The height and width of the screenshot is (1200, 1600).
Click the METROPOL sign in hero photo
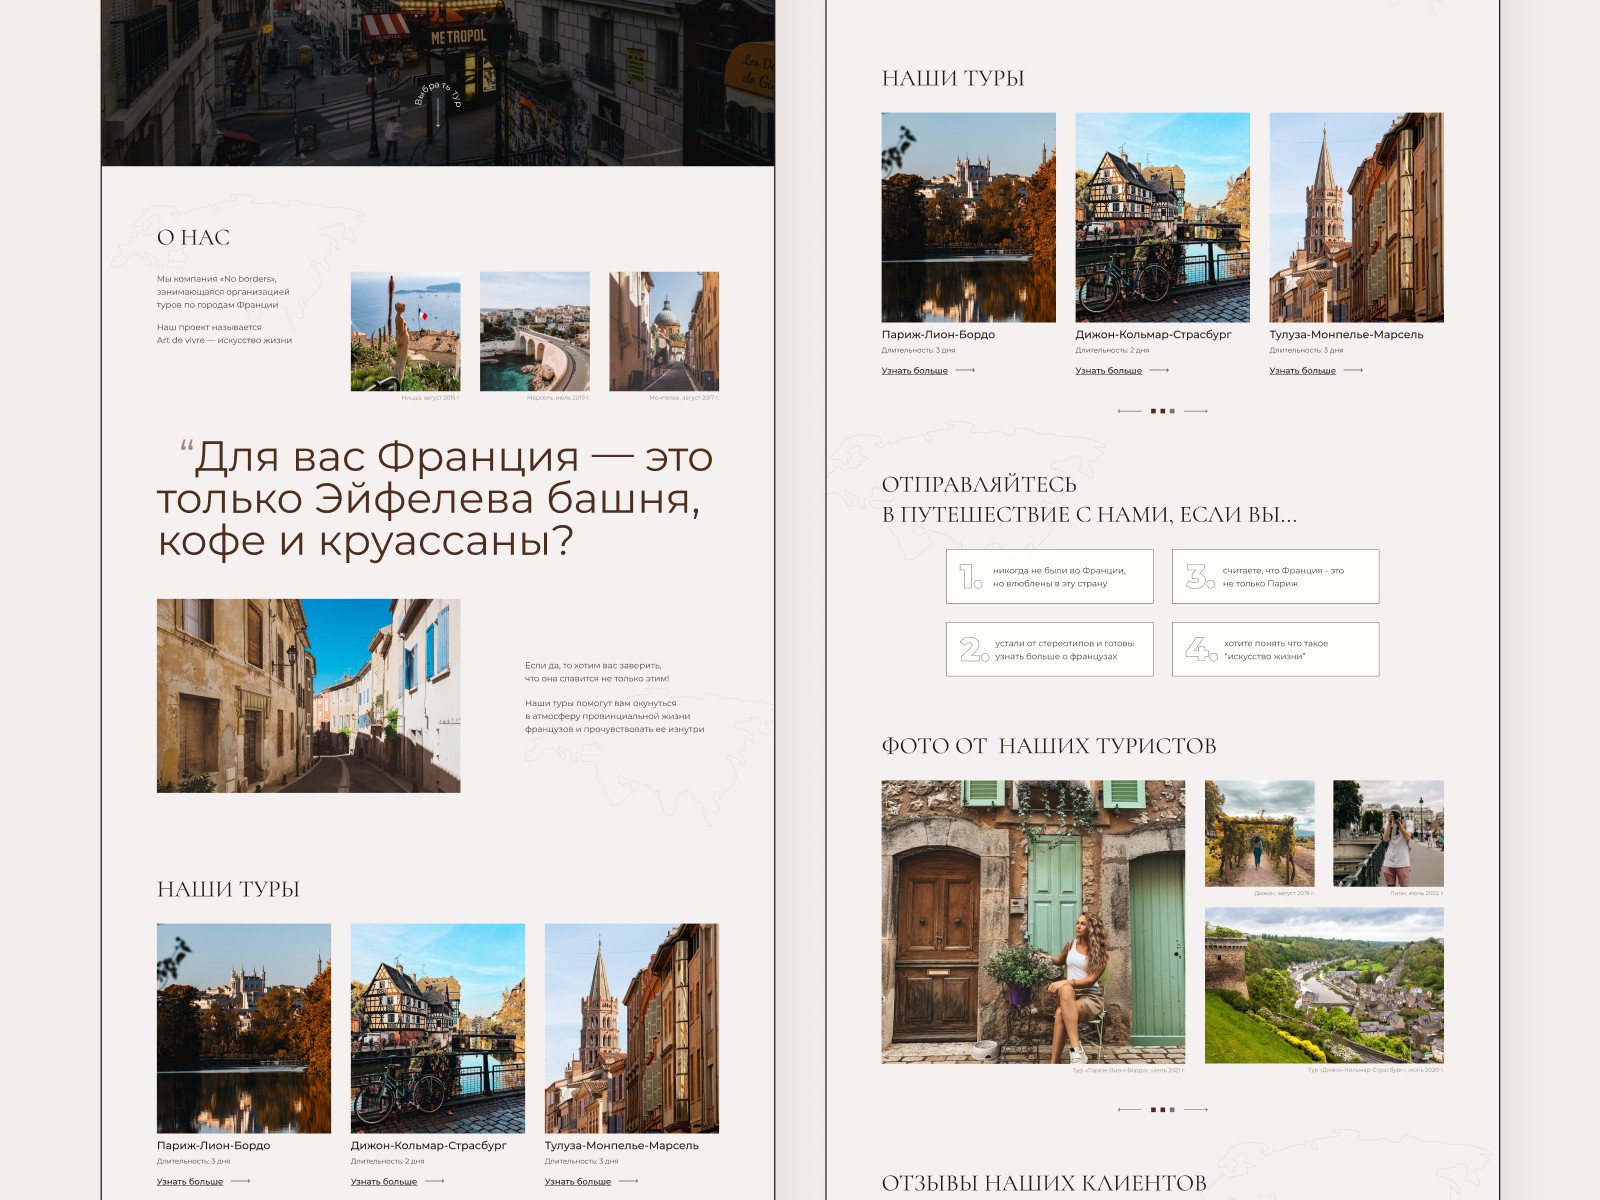coord(459,37)
